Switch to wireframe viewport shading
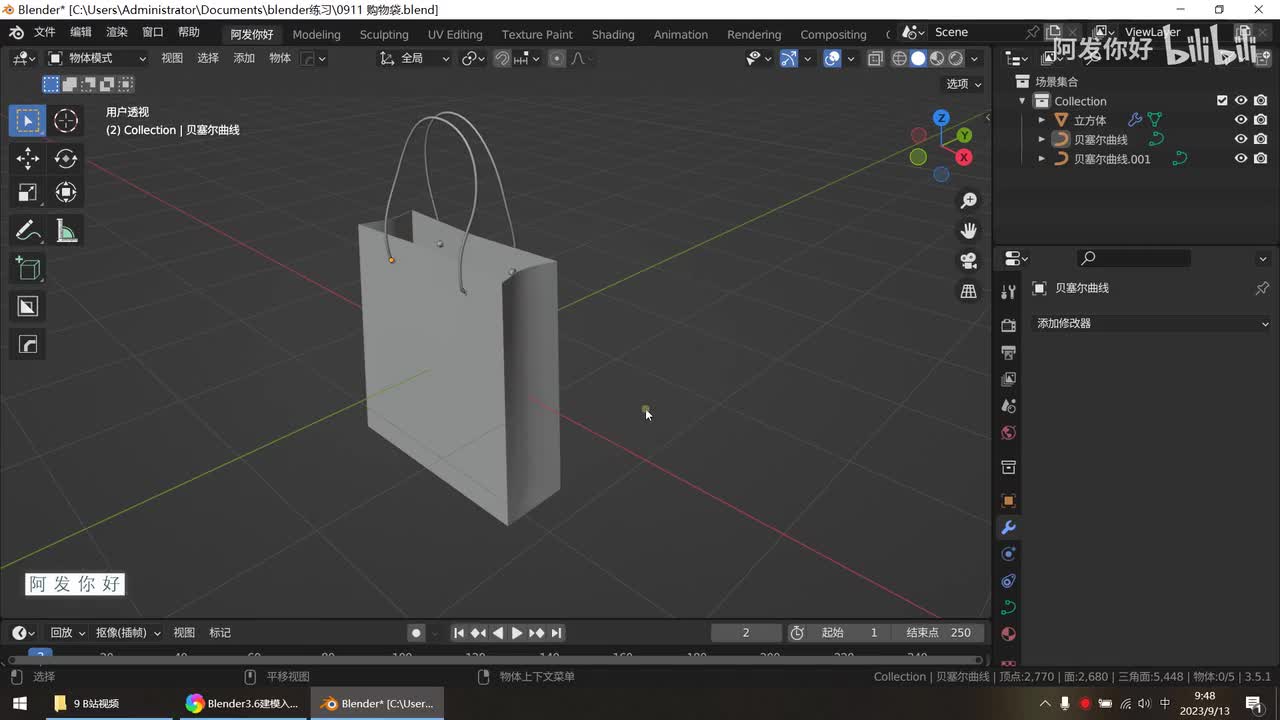This screenshot has width=1280, height=720. click(899, 58)
